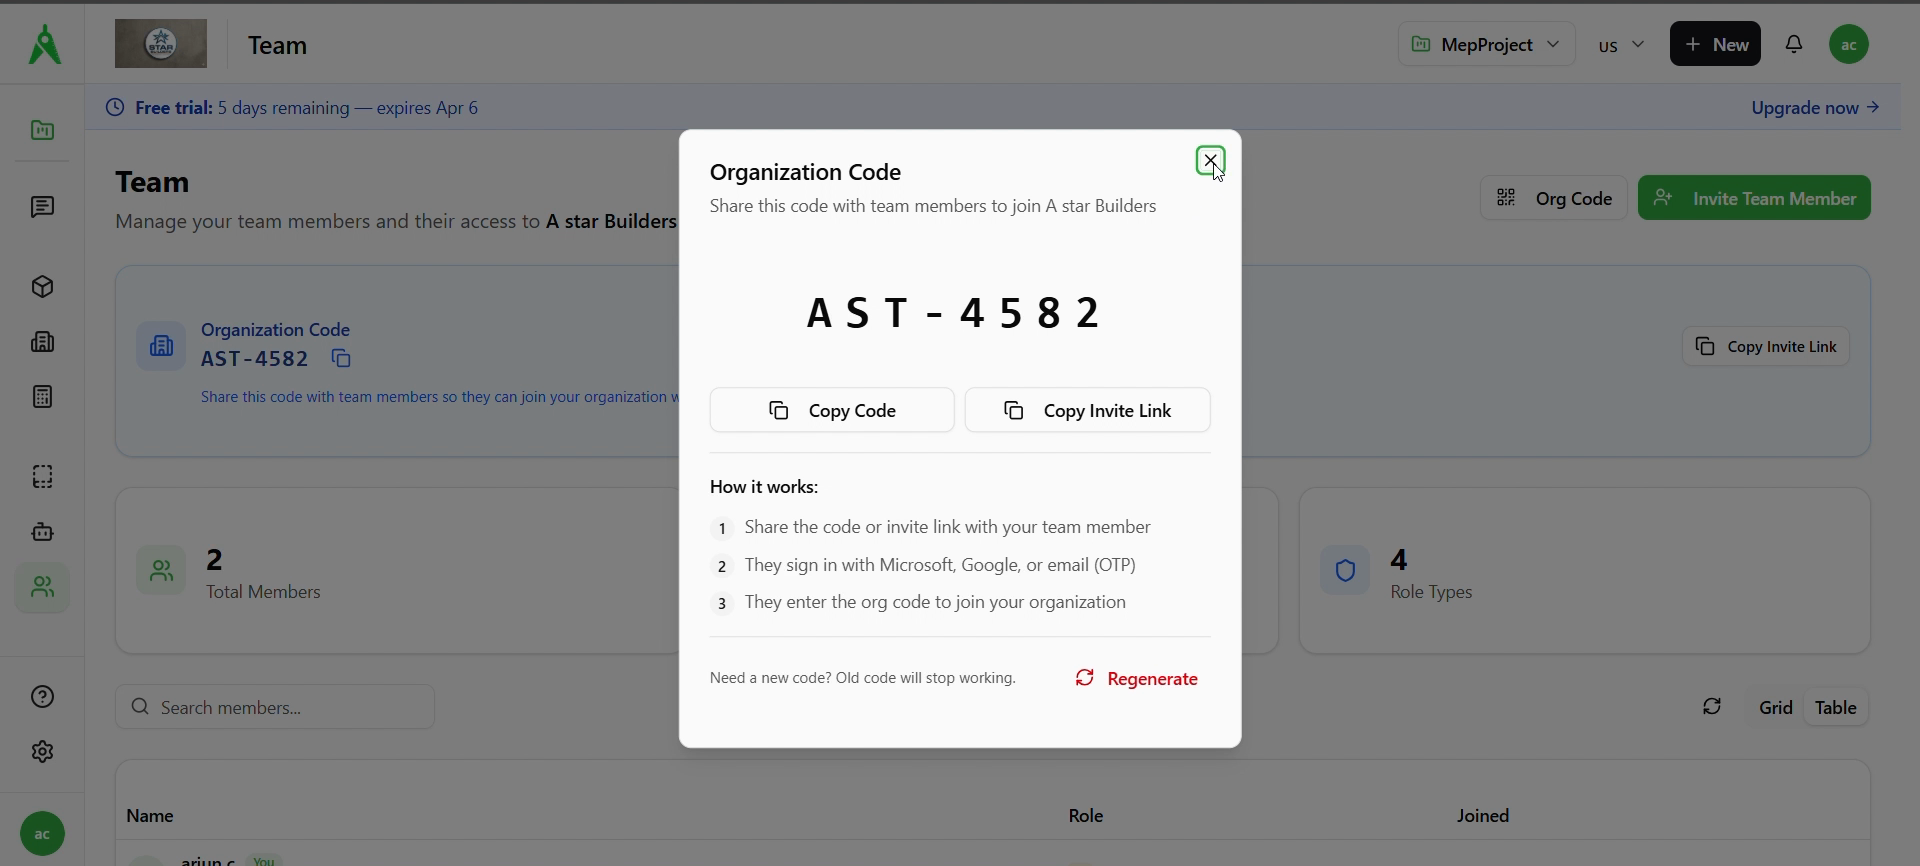Switch to Table view

[1835, 707]
